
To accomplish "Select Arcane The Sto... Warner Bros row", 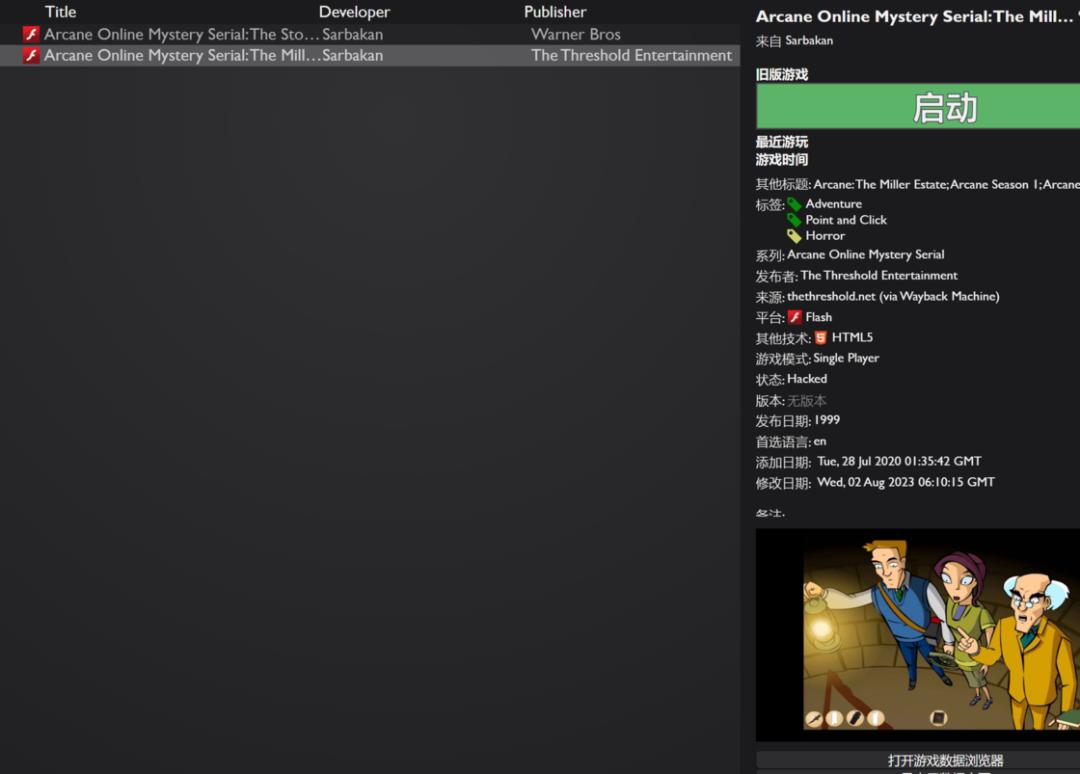I will tap(370, 34).
